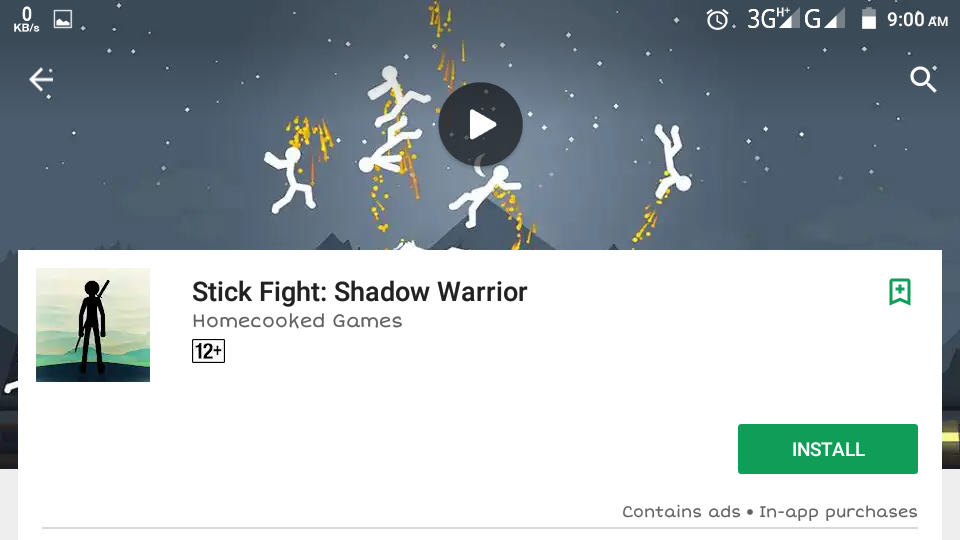
Task: Open Homecooked Games developer link
Action: (297, 321)
